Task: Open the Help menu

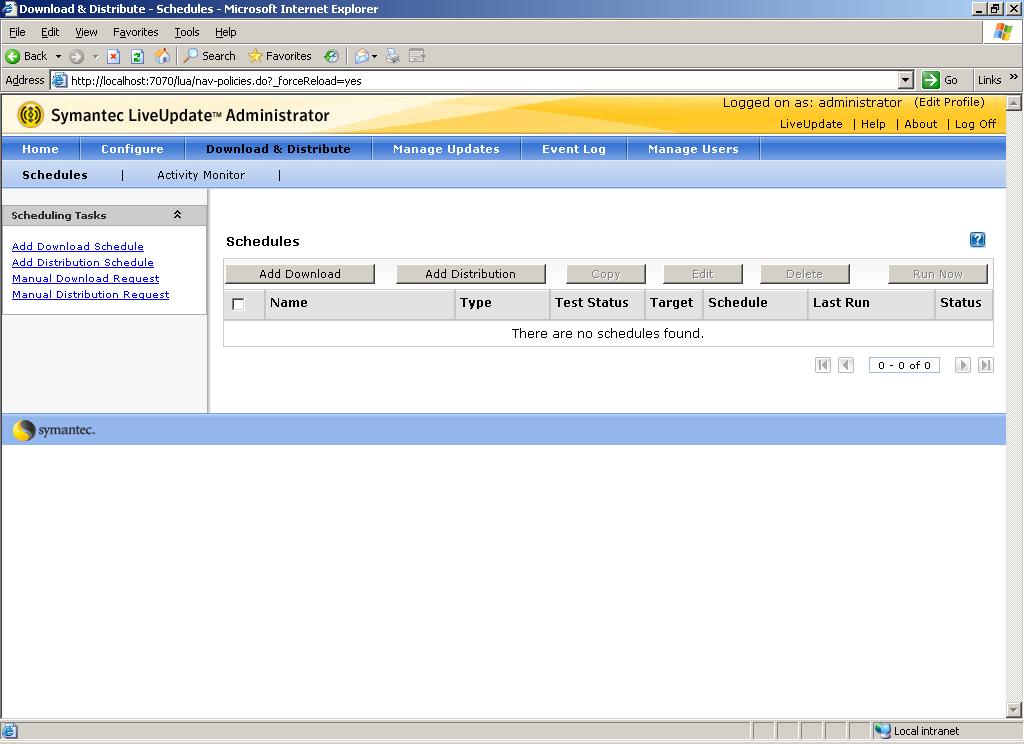Action: [x=225, y=32]
